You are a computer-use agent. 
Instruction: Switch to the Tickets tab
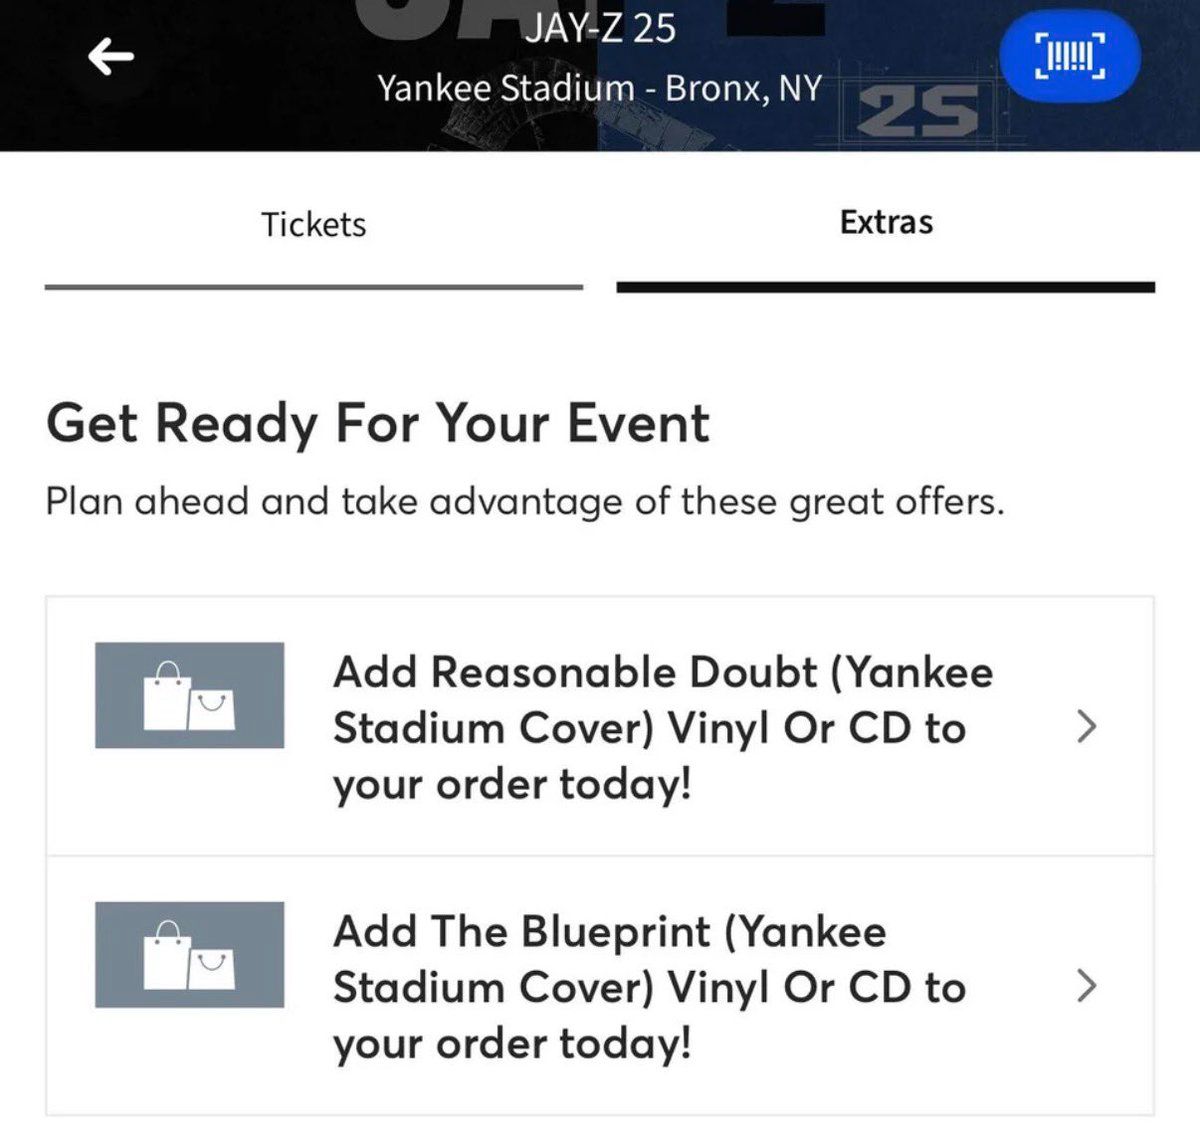313,223
